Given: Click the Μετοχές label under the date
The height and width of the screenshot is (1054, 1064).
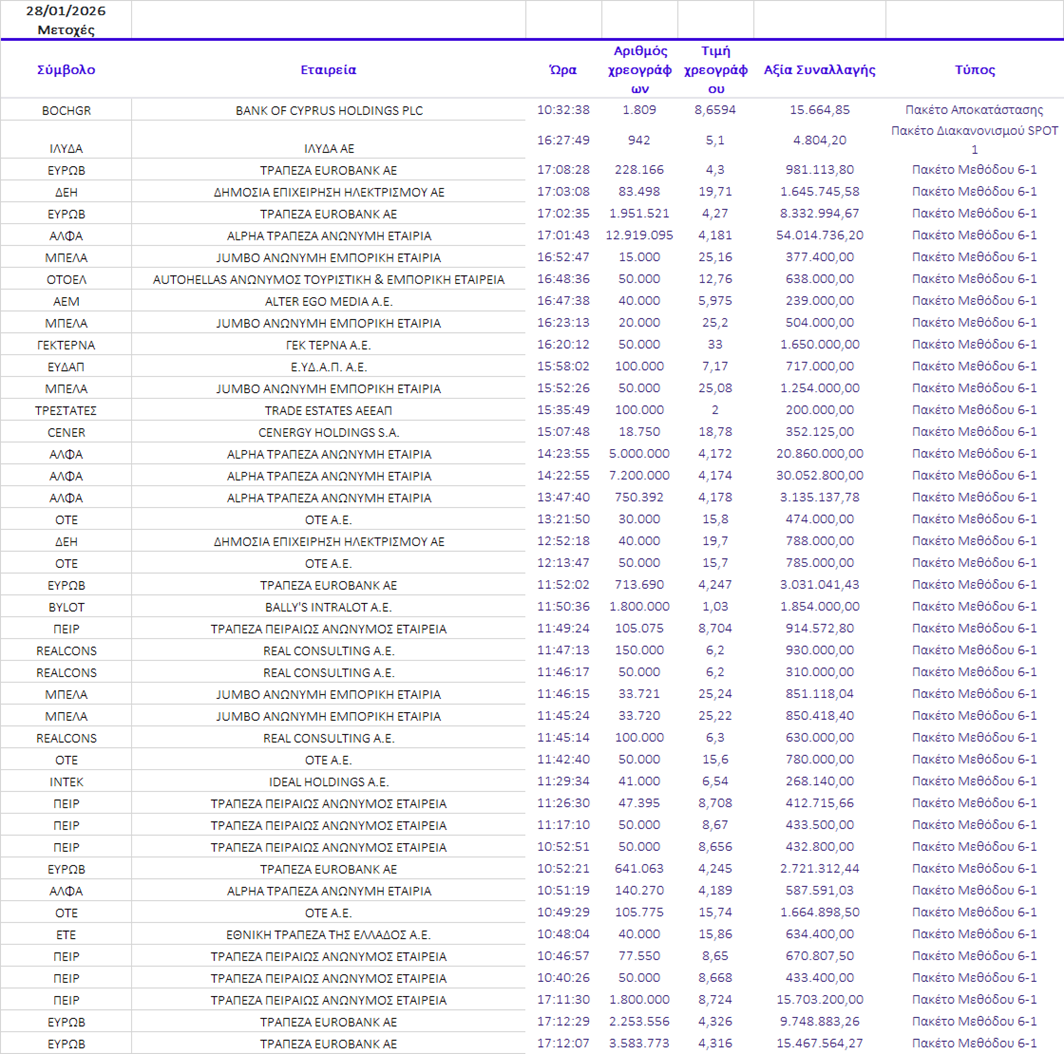Looking at the screenshot, I should click(x=66, y=30).
